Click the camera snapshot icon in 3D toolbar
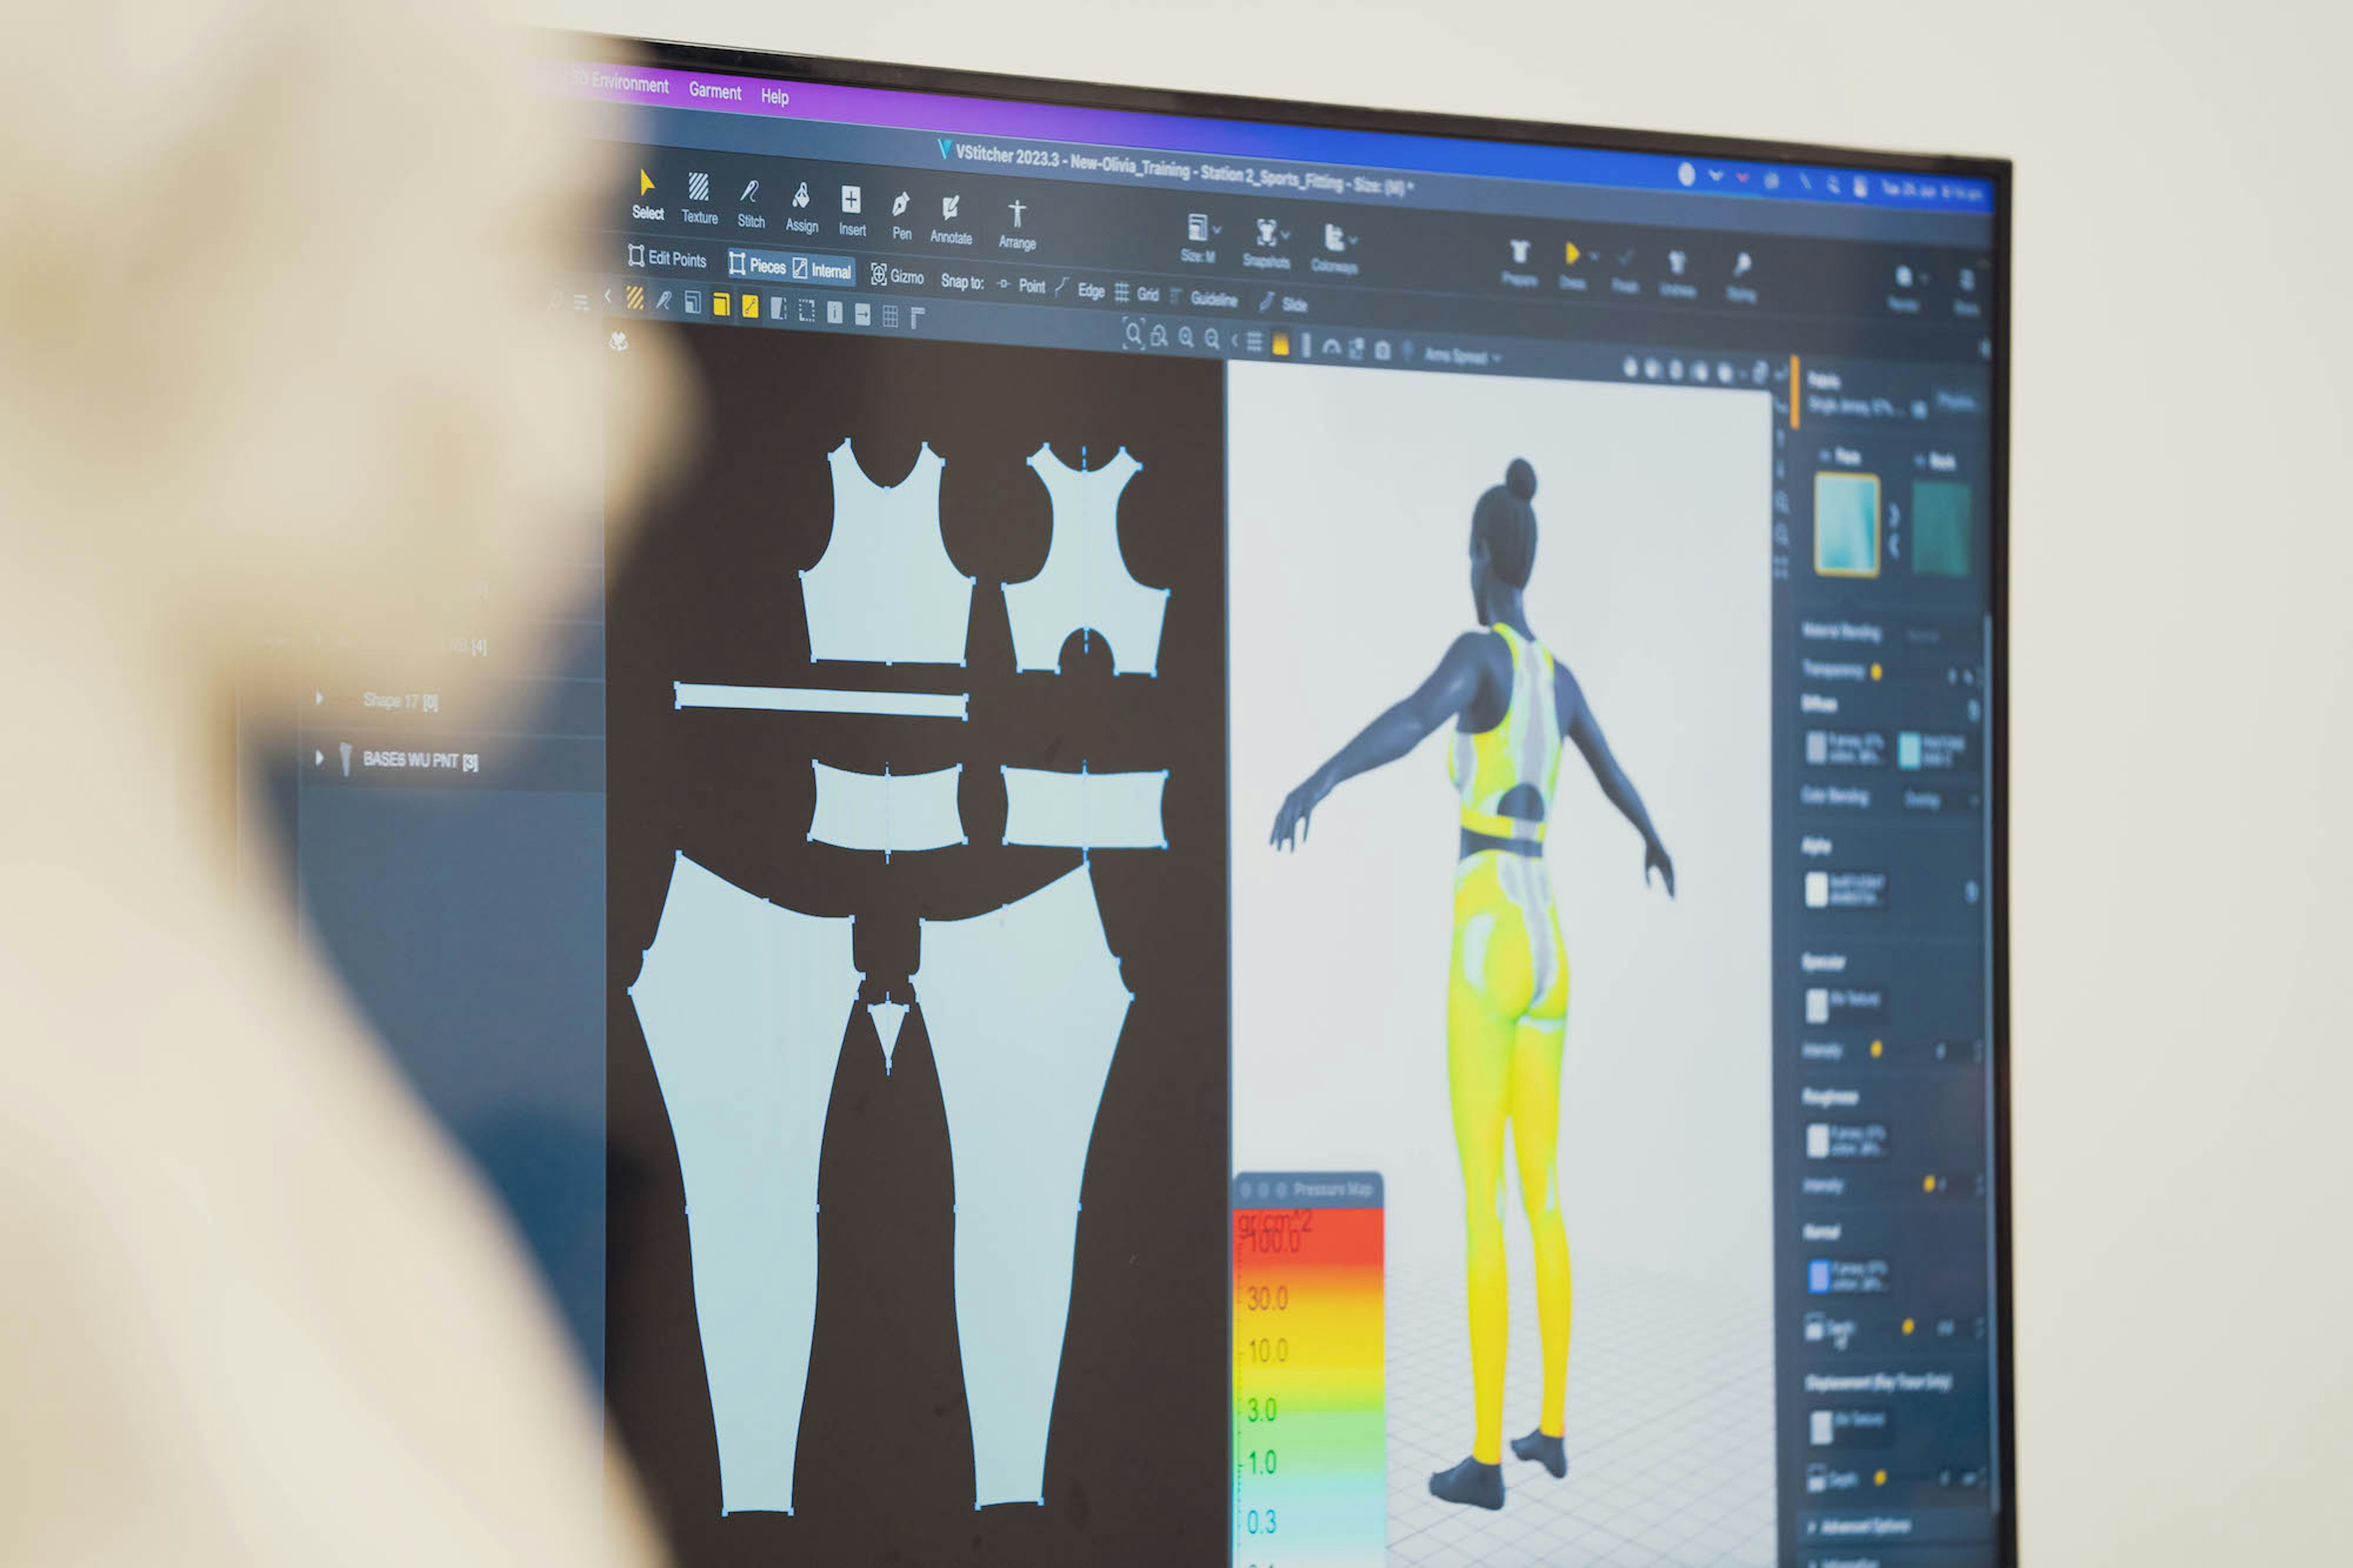The height and width of the screenshot is (1568, 2353). 1382,350
